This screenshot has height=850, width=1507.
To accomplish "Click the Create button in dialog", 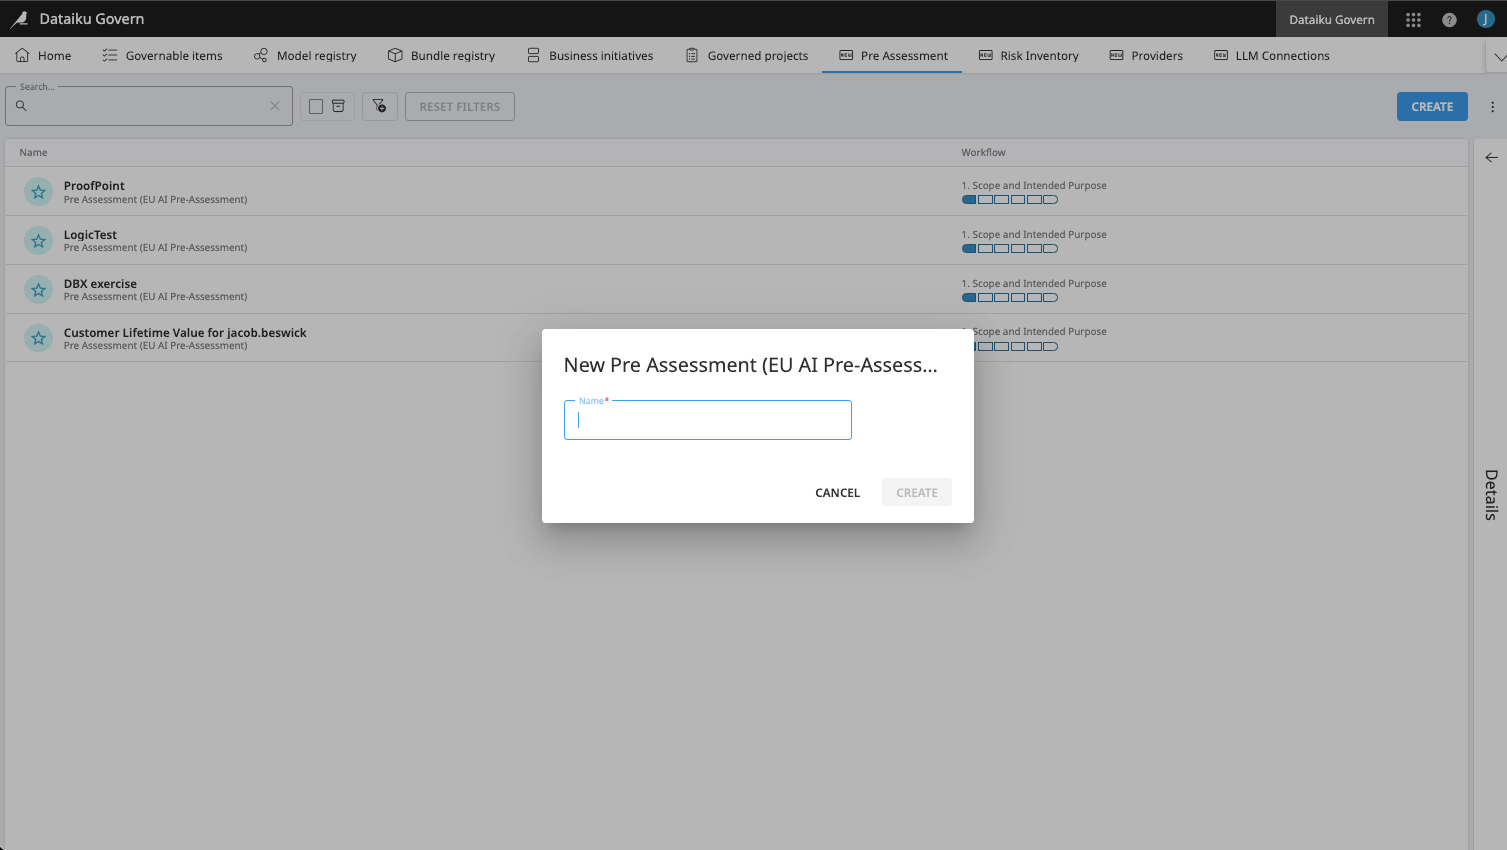I will pos(916,493).
